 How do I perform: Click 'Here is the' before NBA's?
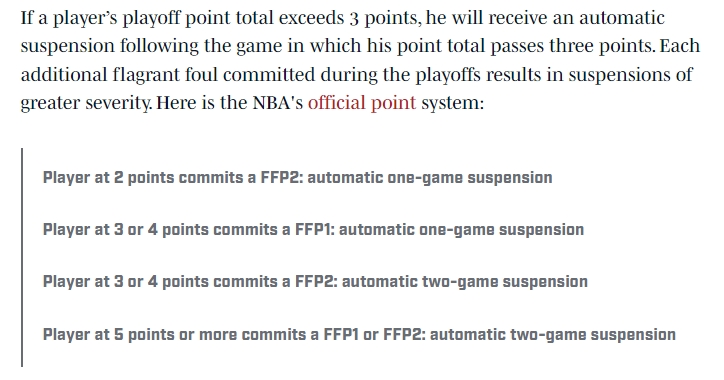(202, 103)
